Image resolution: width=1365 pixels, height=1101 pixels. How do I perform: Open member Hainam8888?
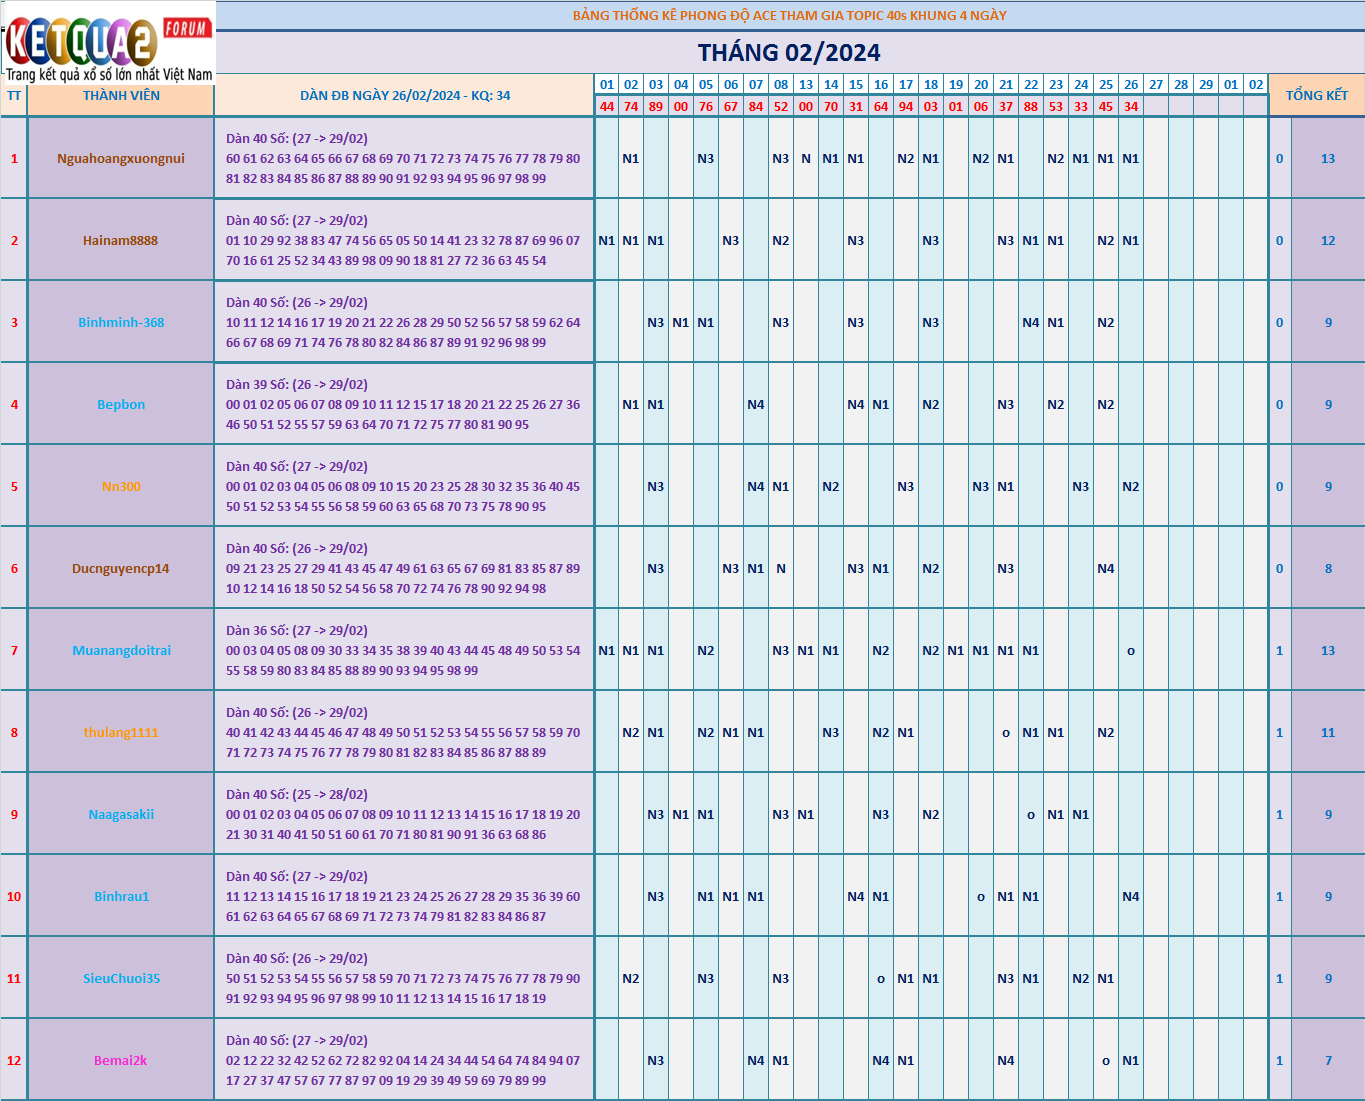click(x=121, y=240)
